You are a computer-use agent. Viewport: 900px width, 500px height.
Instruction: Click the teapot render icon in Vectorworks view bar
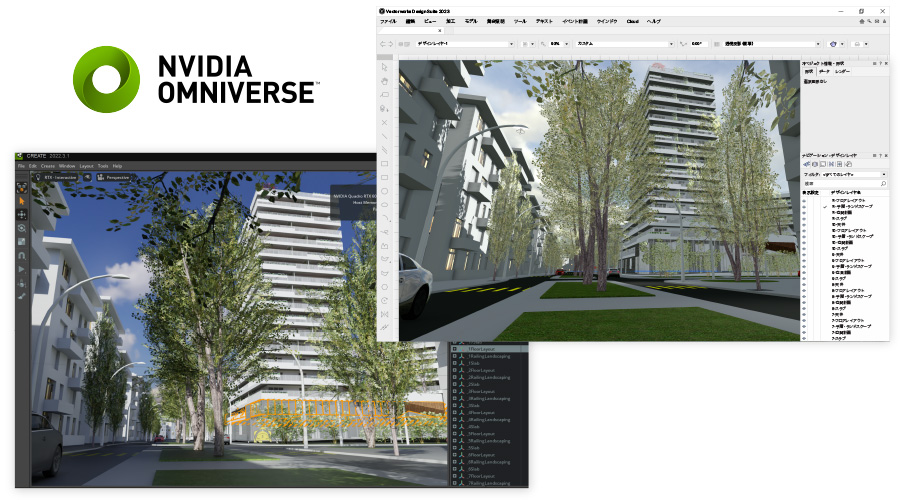(x=833, y=44)
